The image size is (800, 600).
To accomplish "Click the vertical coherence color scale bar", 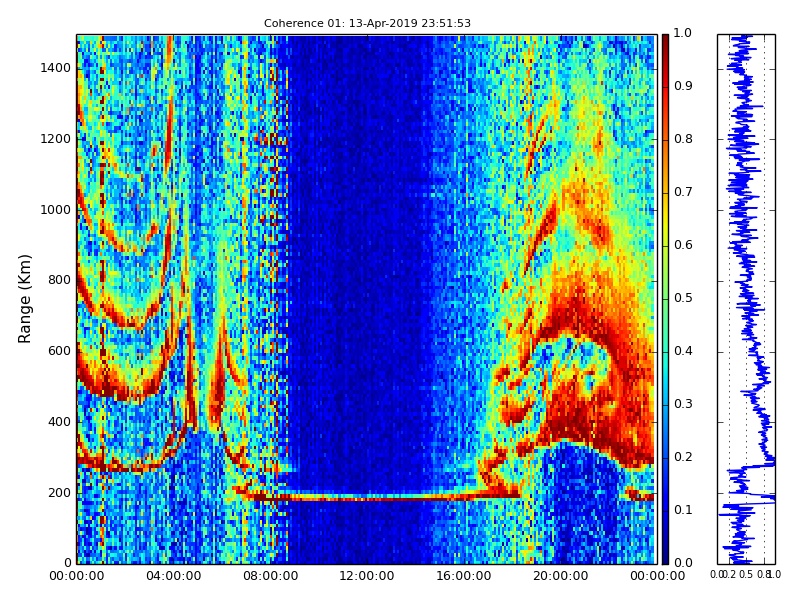I will pos(665,299).
